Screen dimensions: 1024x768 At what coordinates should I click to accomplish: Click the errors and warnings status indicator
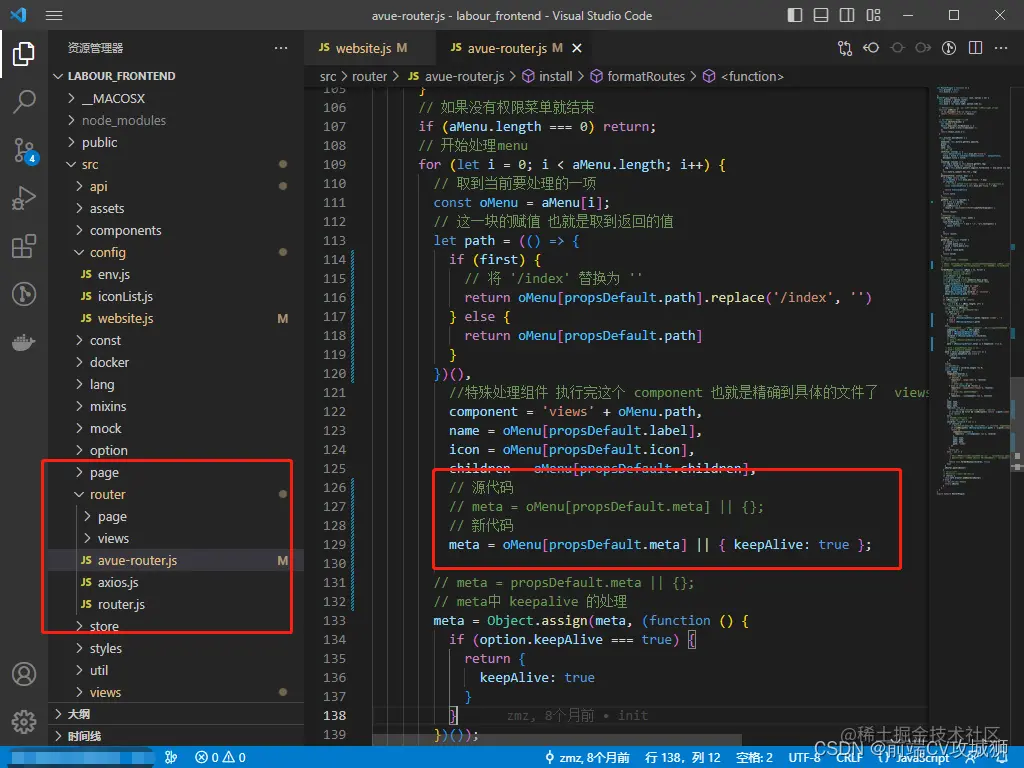pyautogui.click(x=220, y=758)
